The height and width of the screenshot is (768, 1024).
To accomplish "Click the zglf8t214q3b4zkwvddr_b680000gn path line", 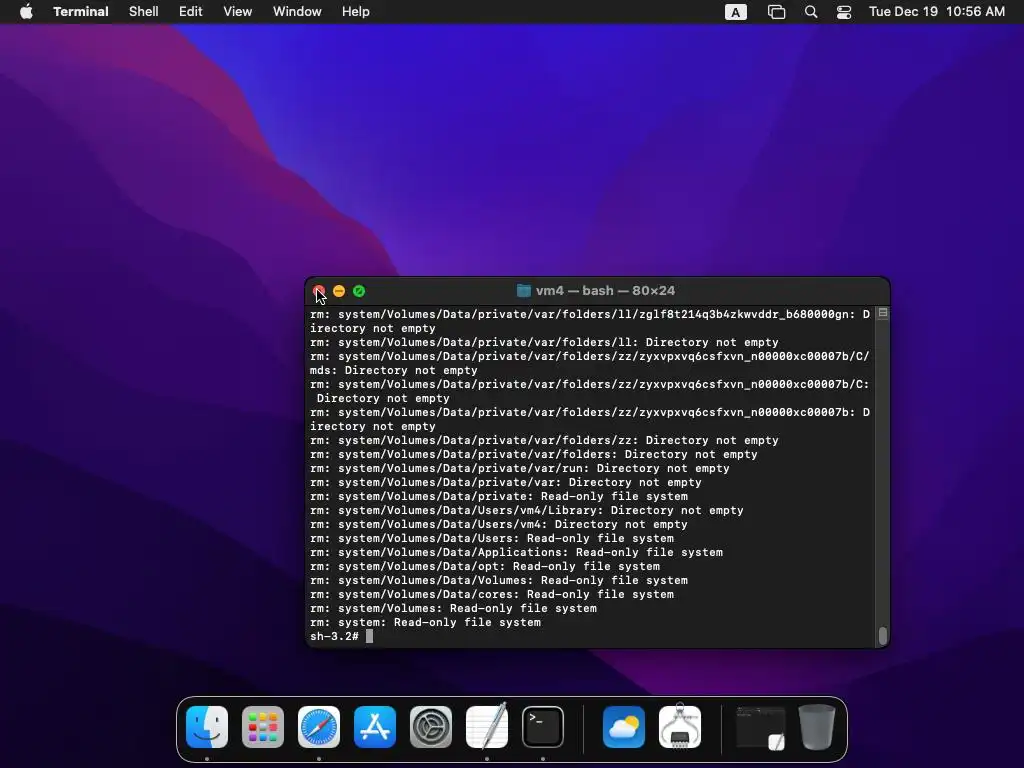I will coord(590,314).
